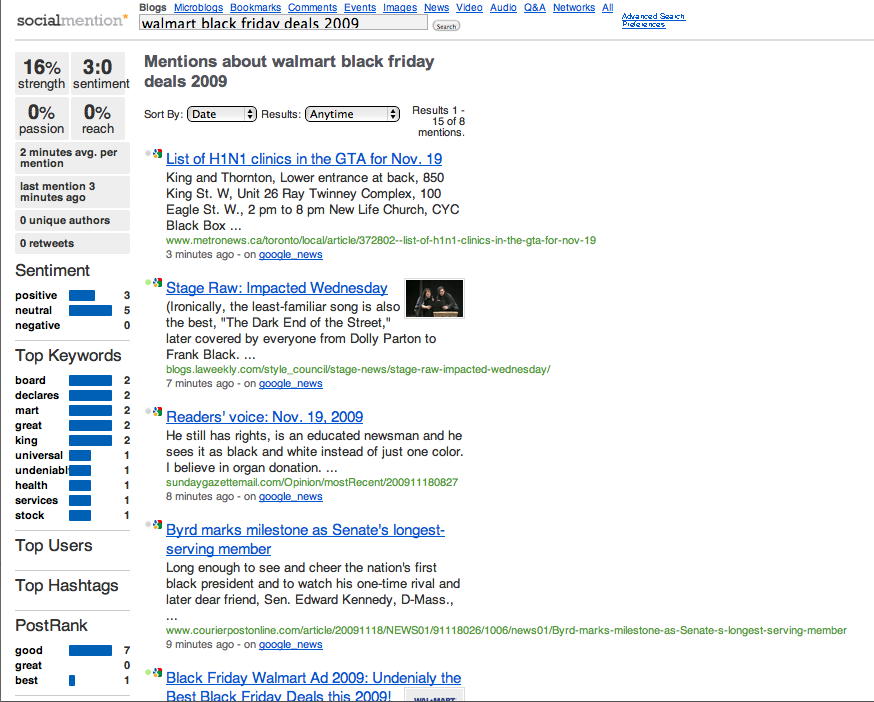This screenshot has height=702, width=874.
Task: Click Google News icon beside Readers' voice result
Action: pos(158,411)
